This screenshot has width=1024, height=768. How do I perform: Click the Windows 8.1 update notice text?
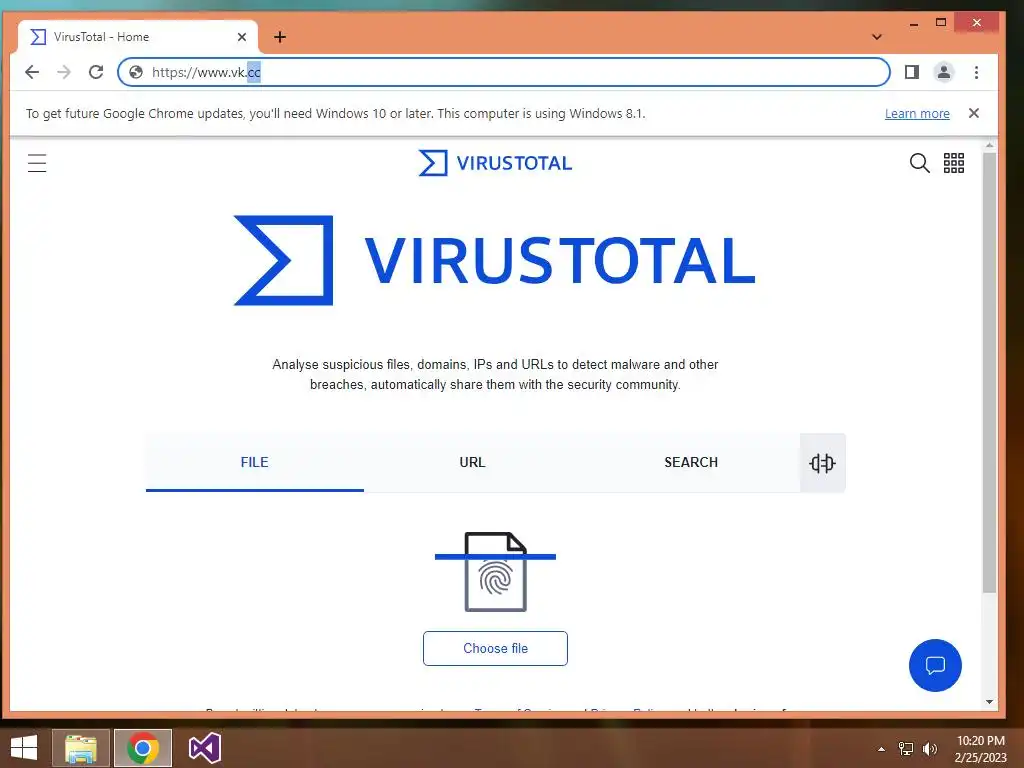[336, 114]
